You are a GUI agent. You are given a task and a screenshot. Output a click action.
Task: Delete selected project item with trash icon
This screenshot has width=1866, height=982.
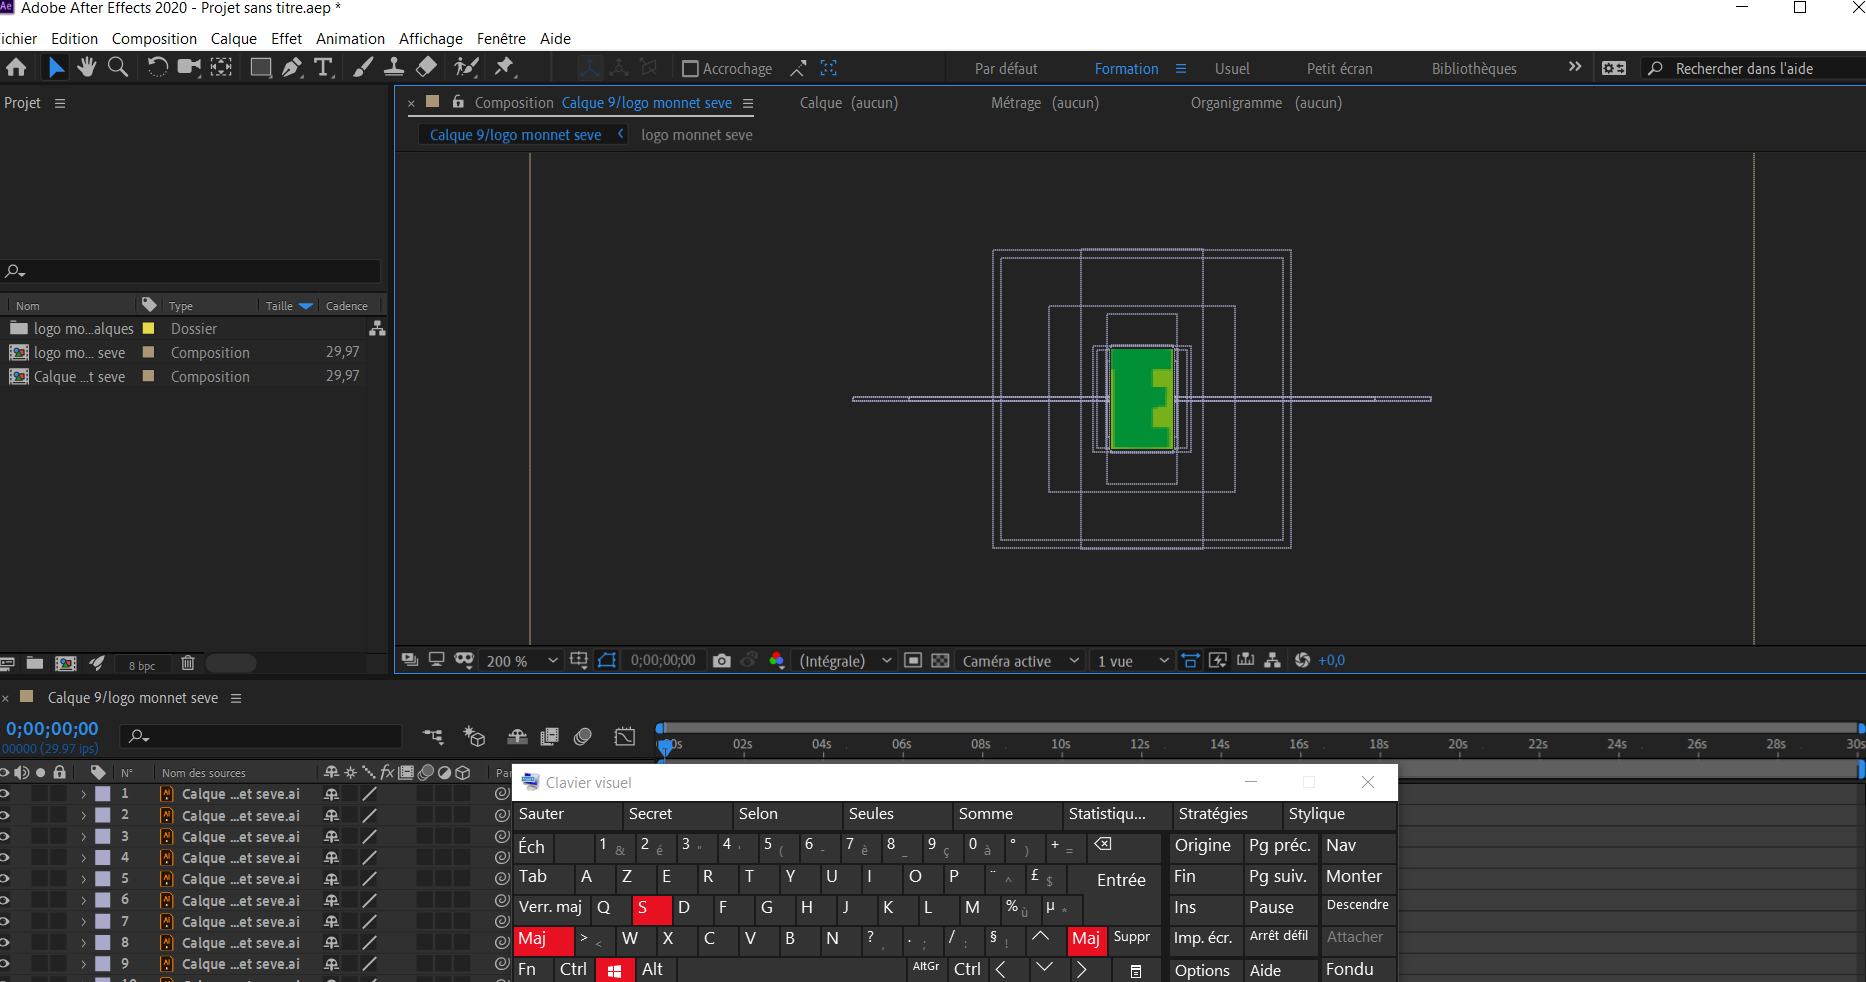(x=188, y=663)
